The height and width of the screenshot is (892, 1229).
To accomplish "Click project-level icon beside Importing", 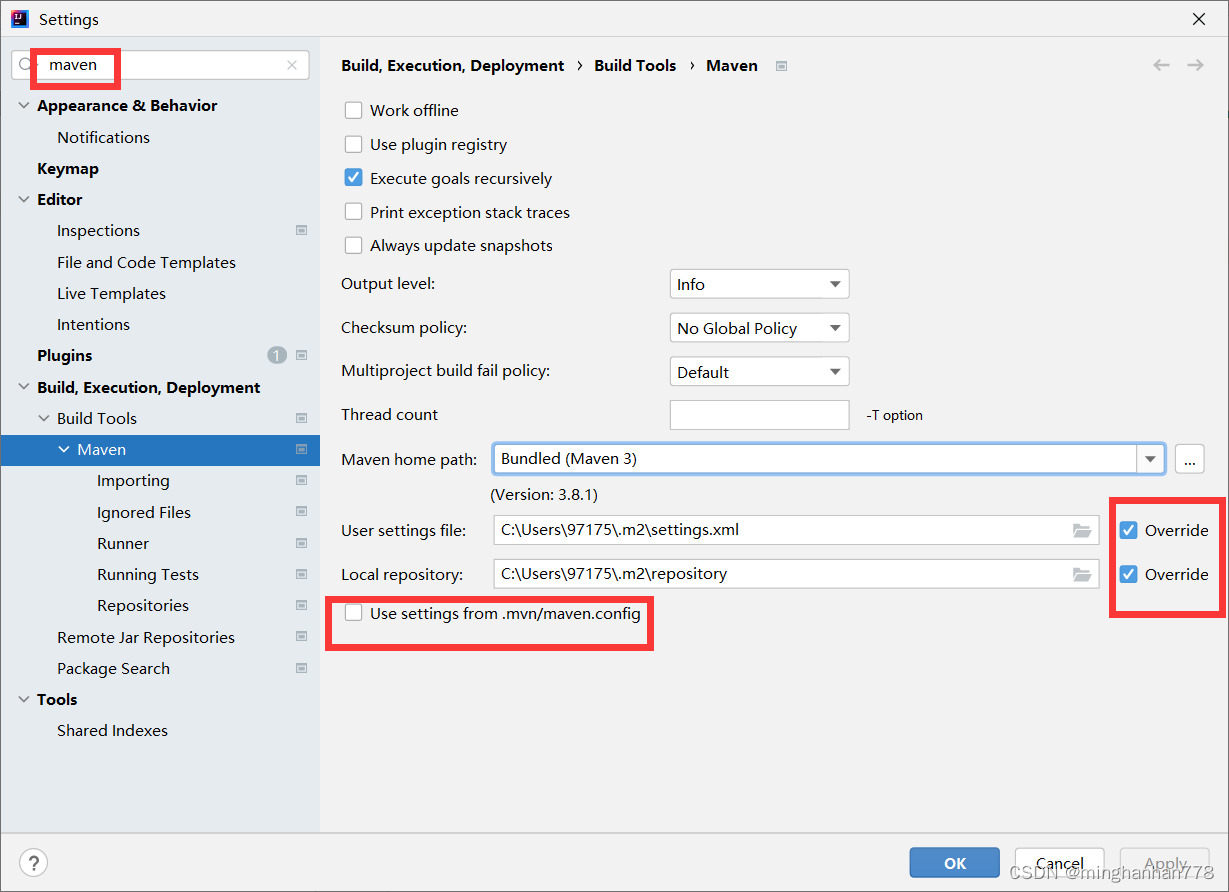I will click(x=301, y=480).
